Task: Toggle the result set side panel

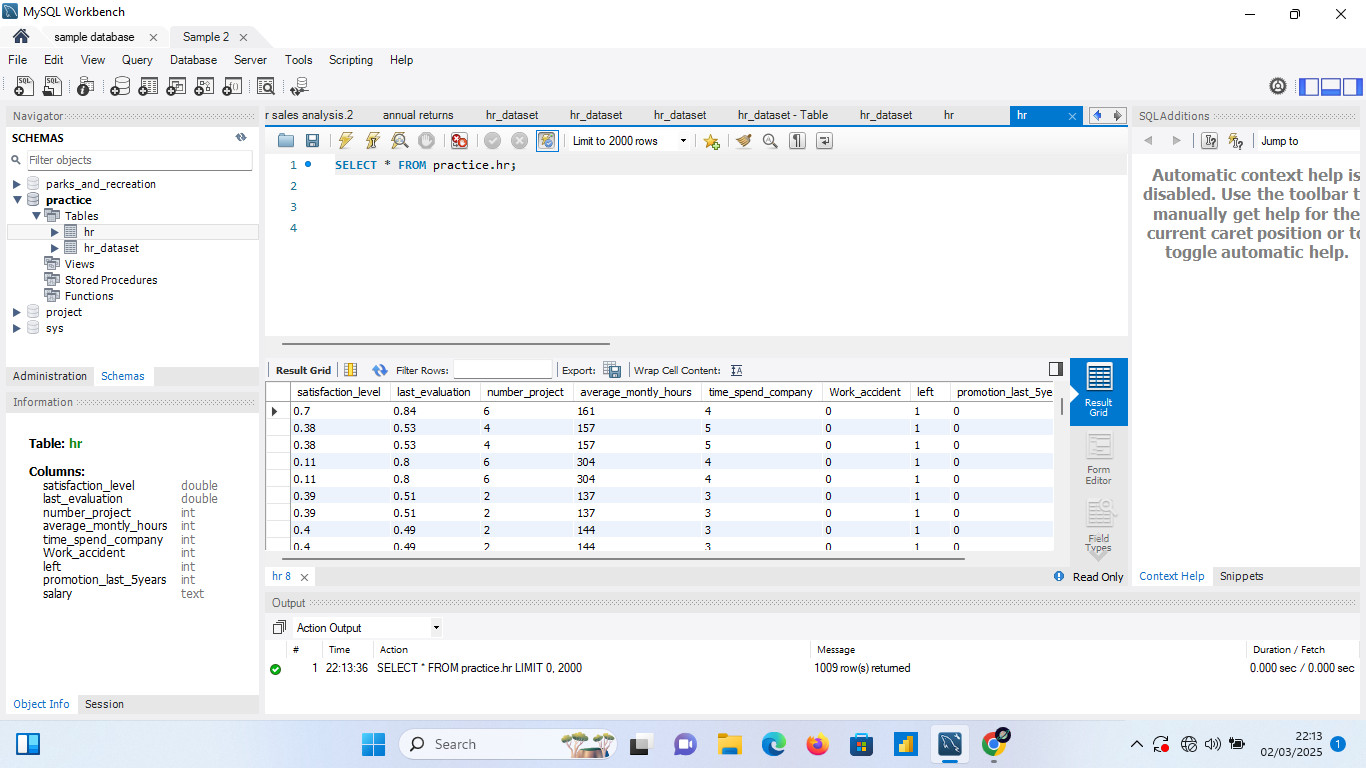Action: (1056, 369)
